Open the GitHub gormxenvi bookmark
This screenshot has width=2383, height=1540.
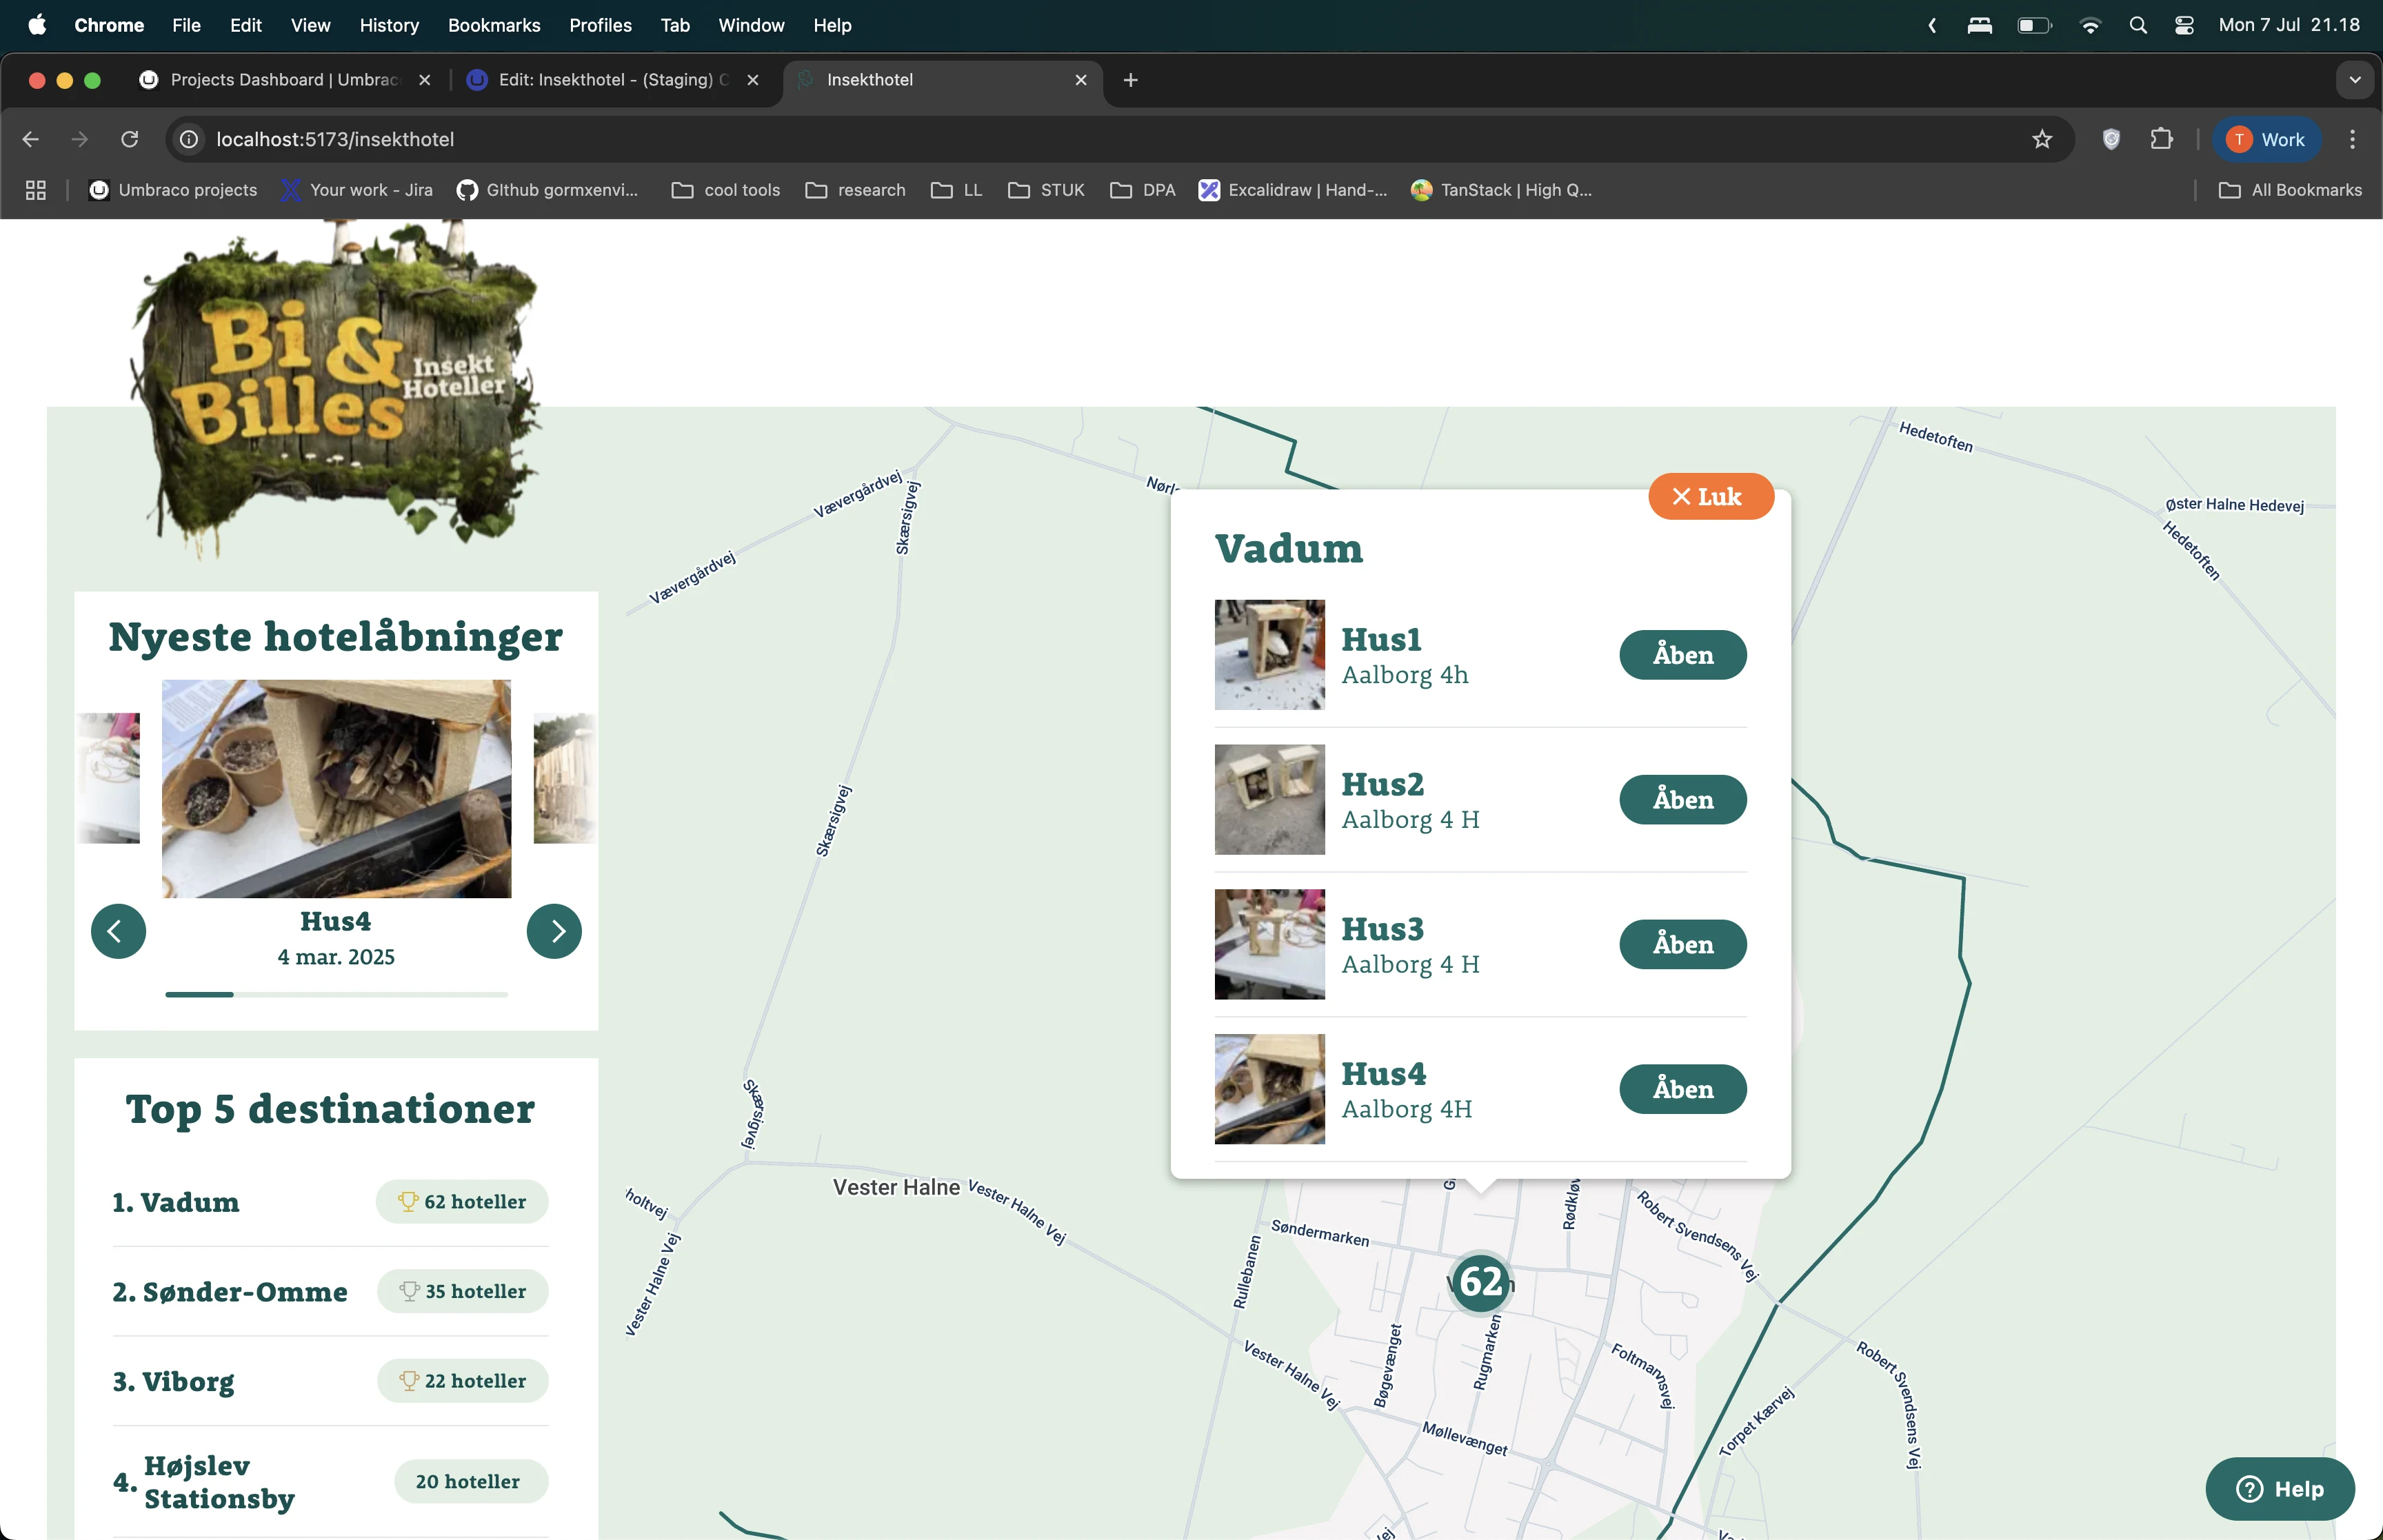(x=548, y=190)
